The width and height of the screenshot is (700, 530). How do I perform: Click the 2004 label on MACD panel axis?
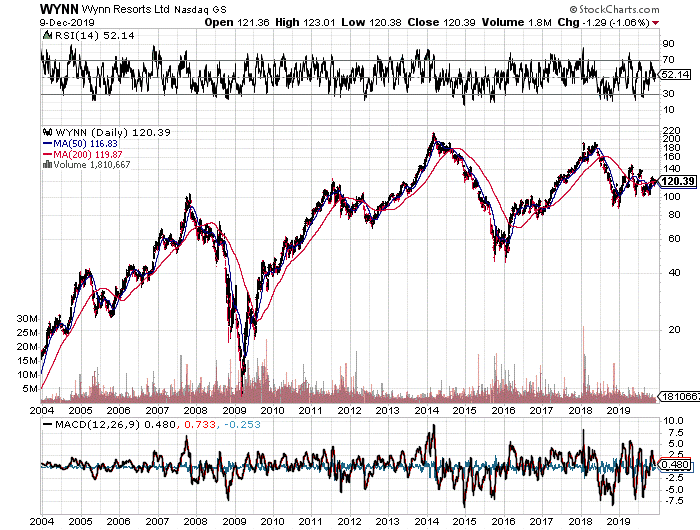42,521
